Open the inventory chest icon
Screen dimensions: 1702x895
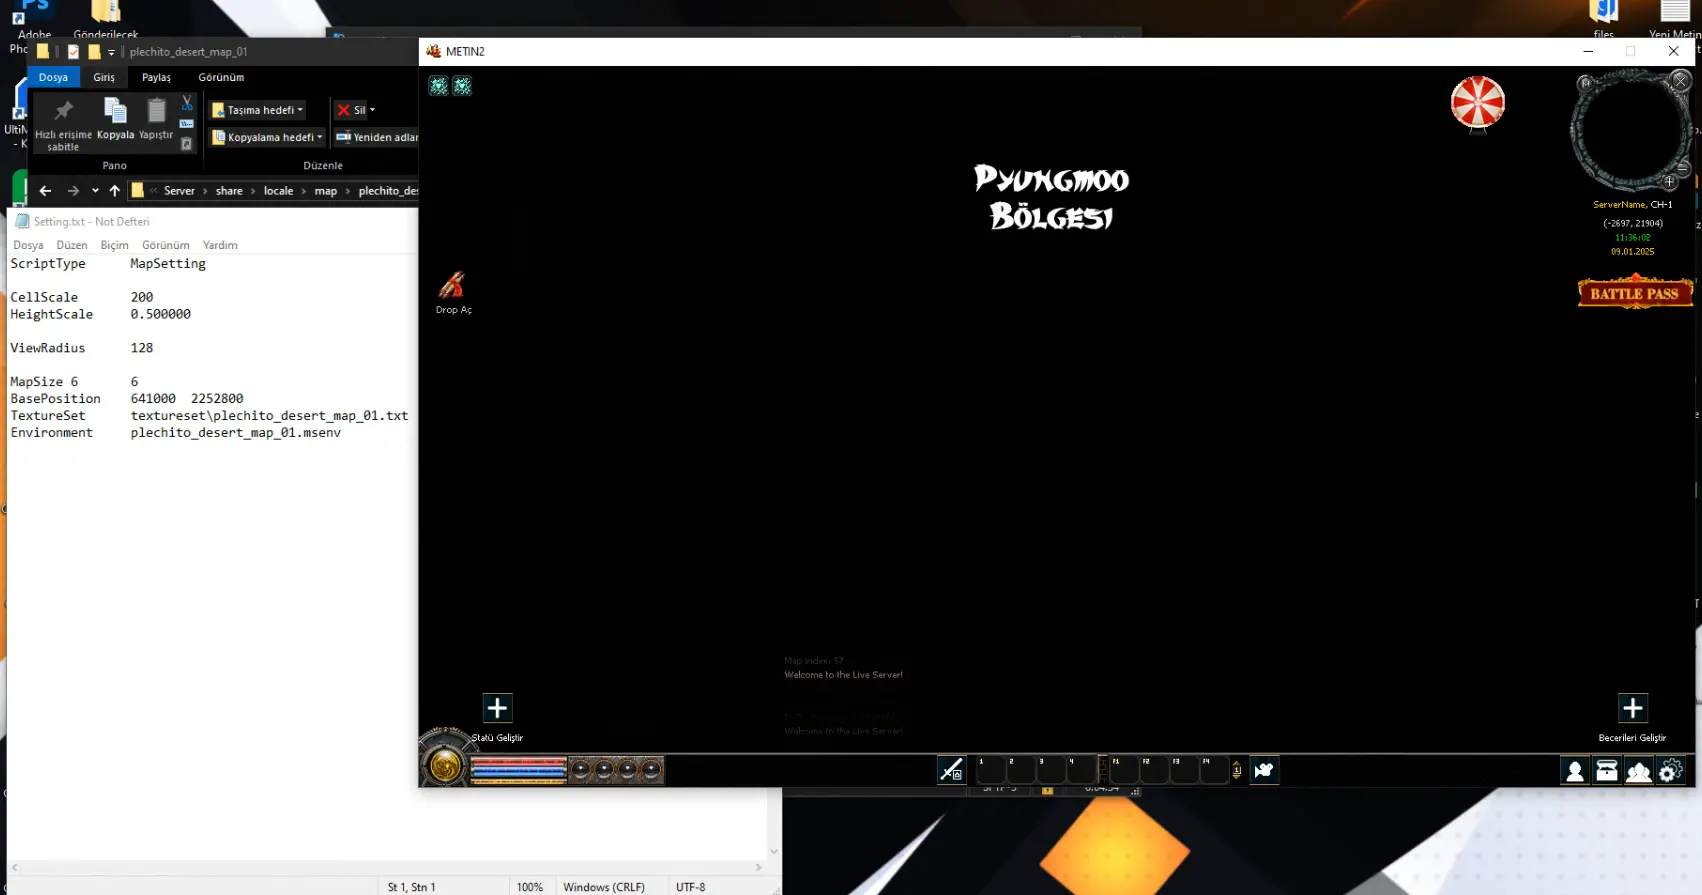coord(1607,771)
